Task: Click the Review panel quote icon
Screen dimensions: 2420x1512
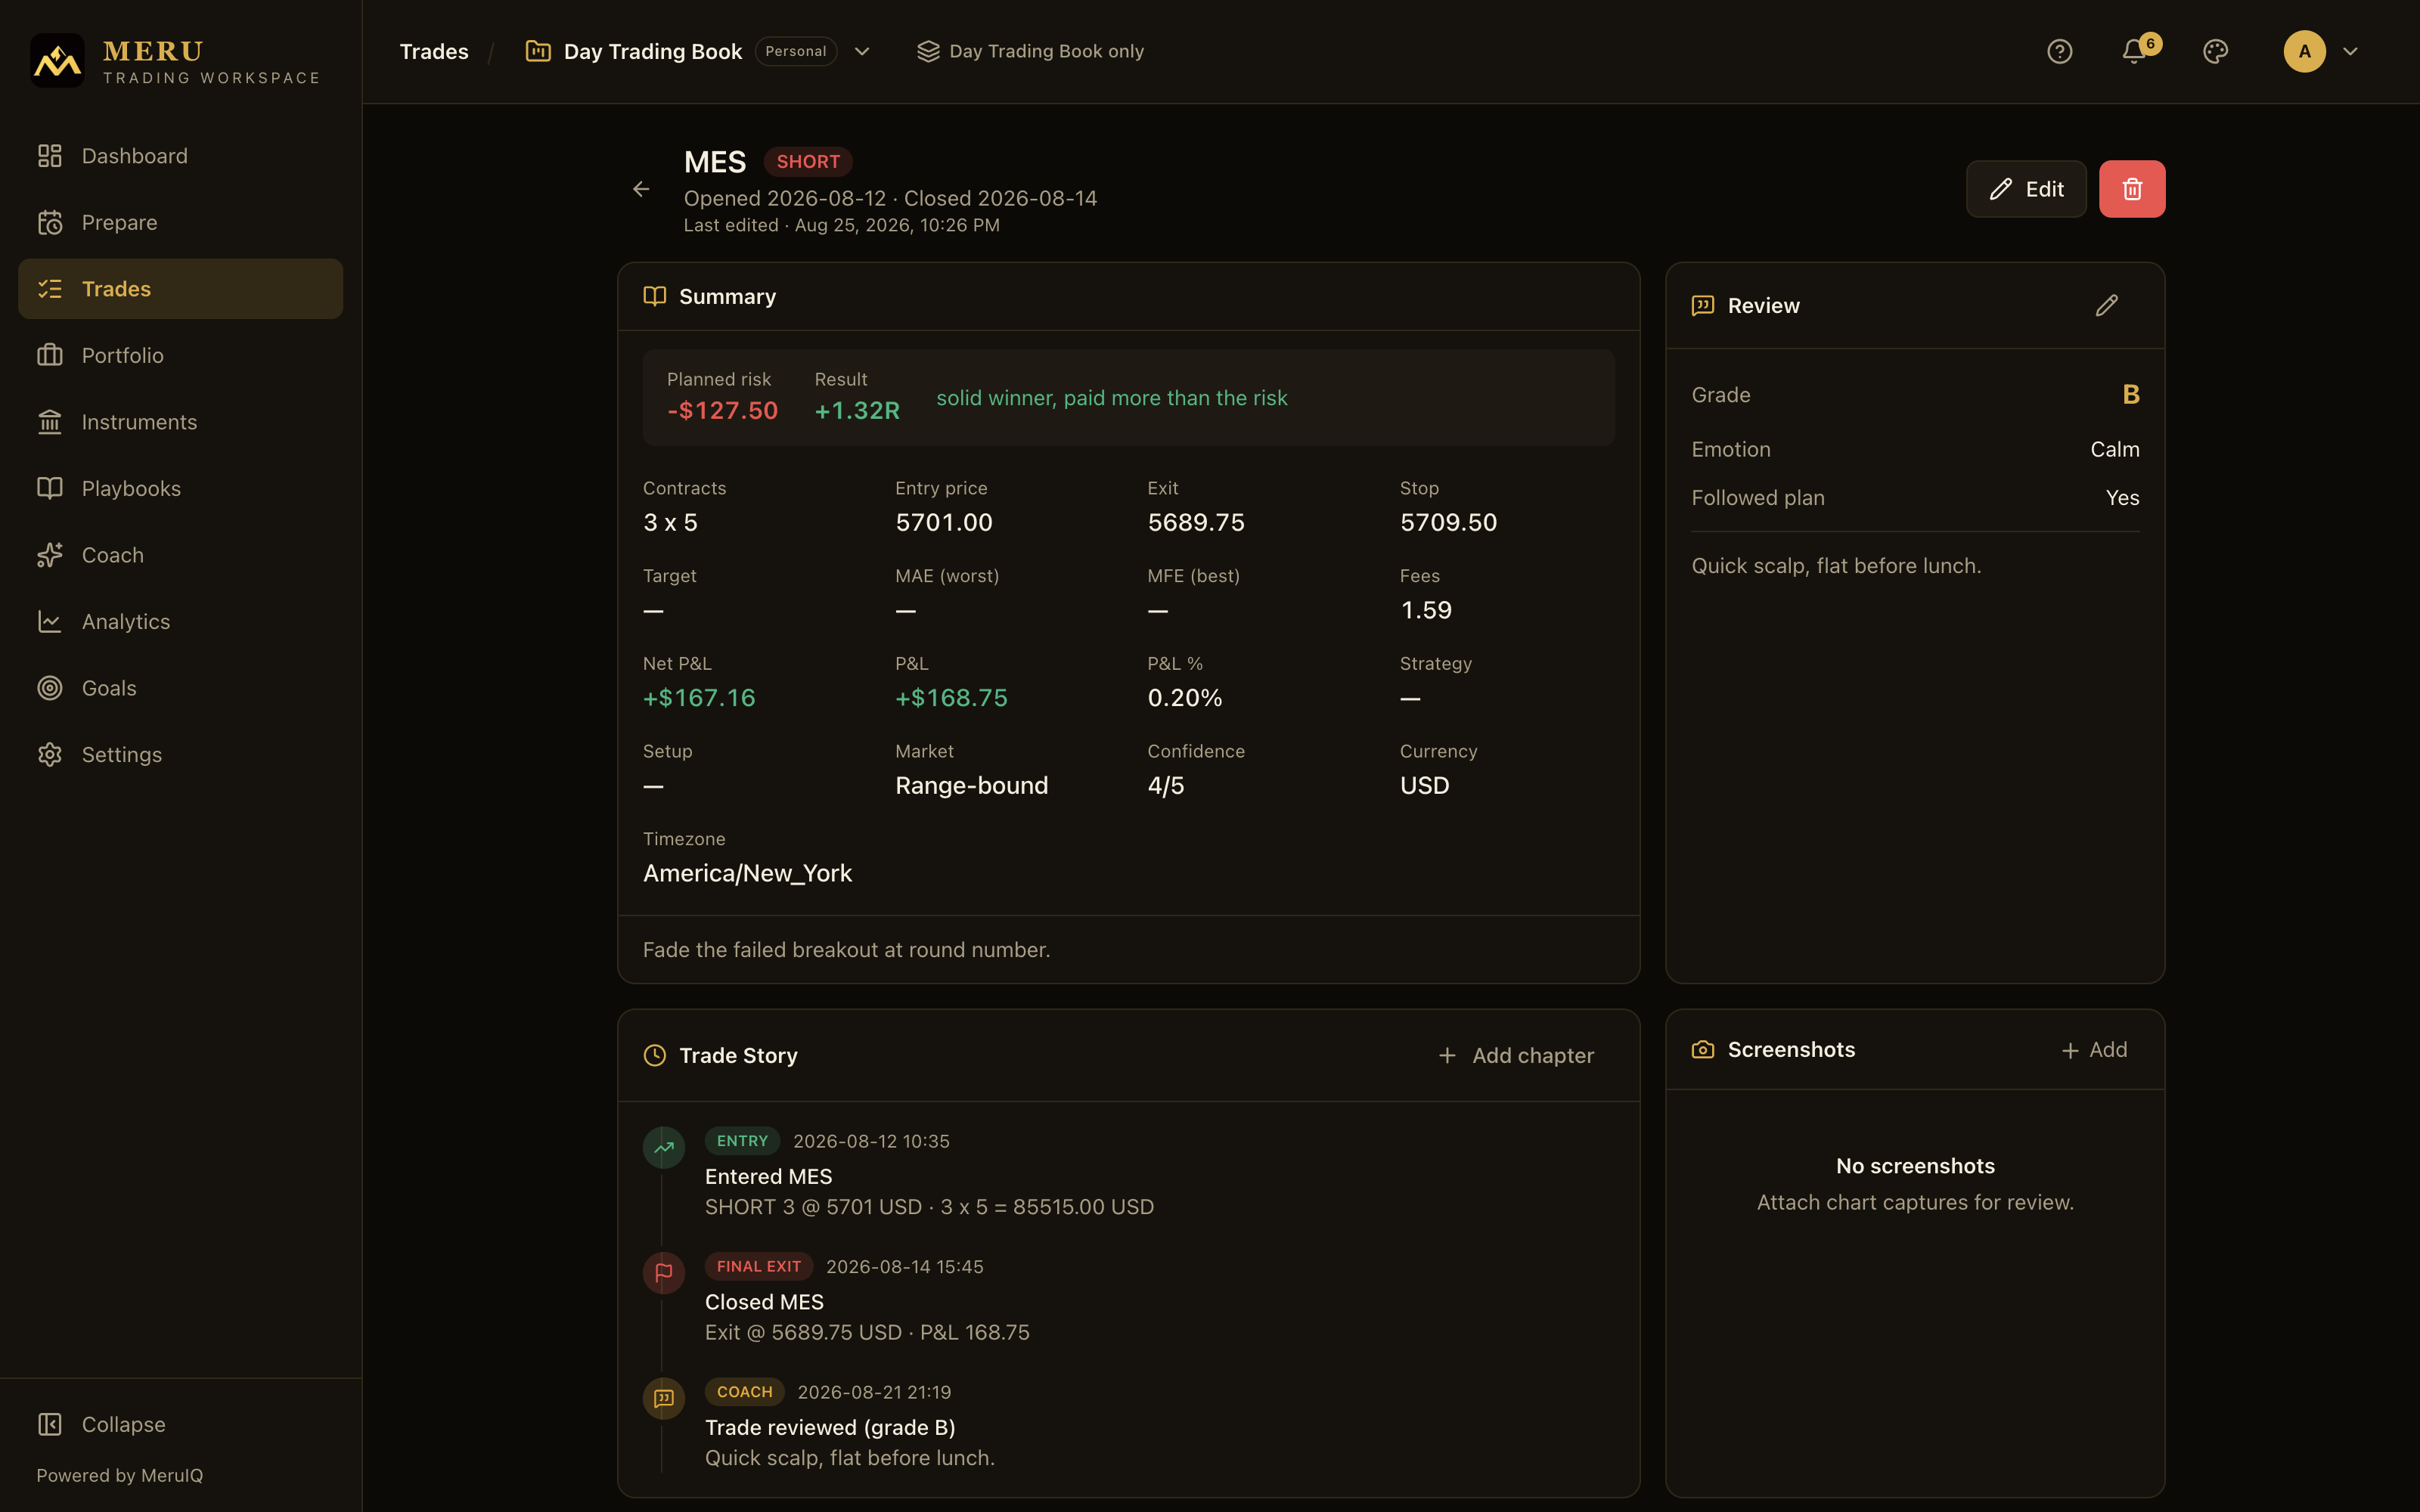Action: [x=1702, y=305]
